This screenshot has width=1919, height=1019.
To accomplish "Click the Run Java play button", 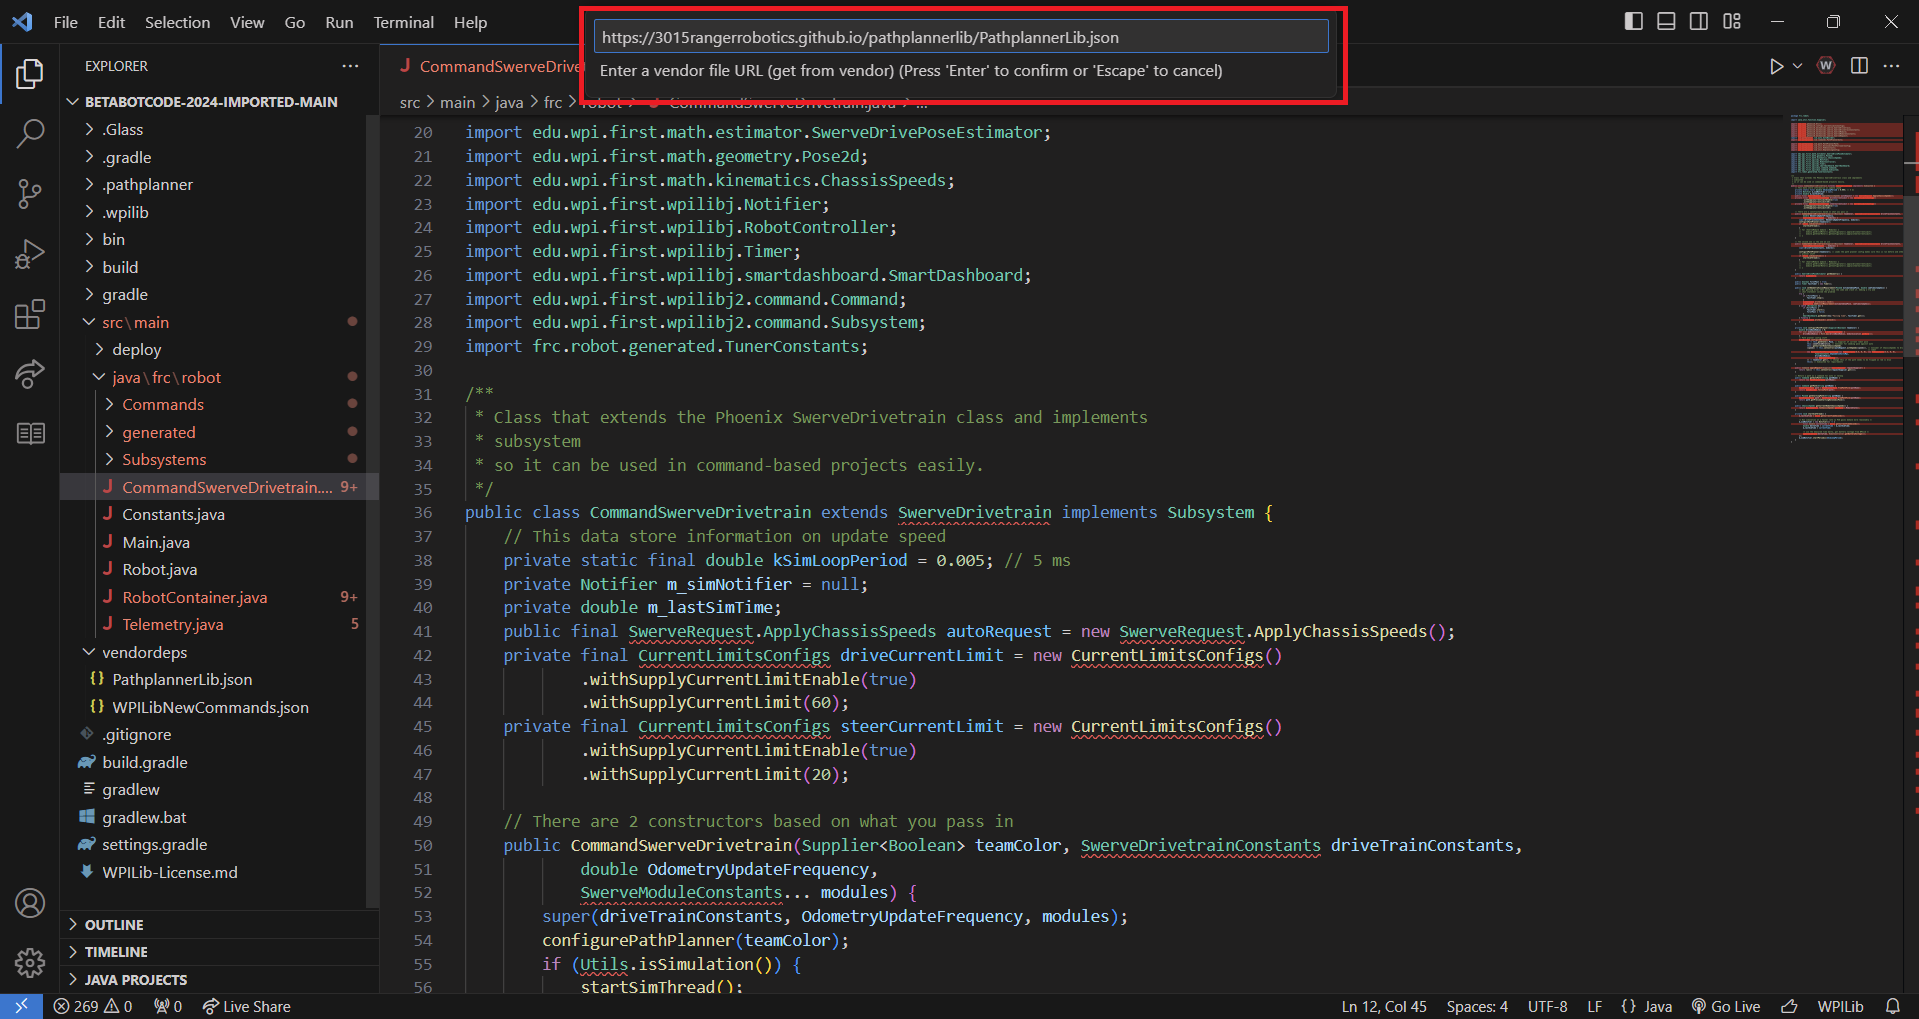I will [x=1776, y=66].
